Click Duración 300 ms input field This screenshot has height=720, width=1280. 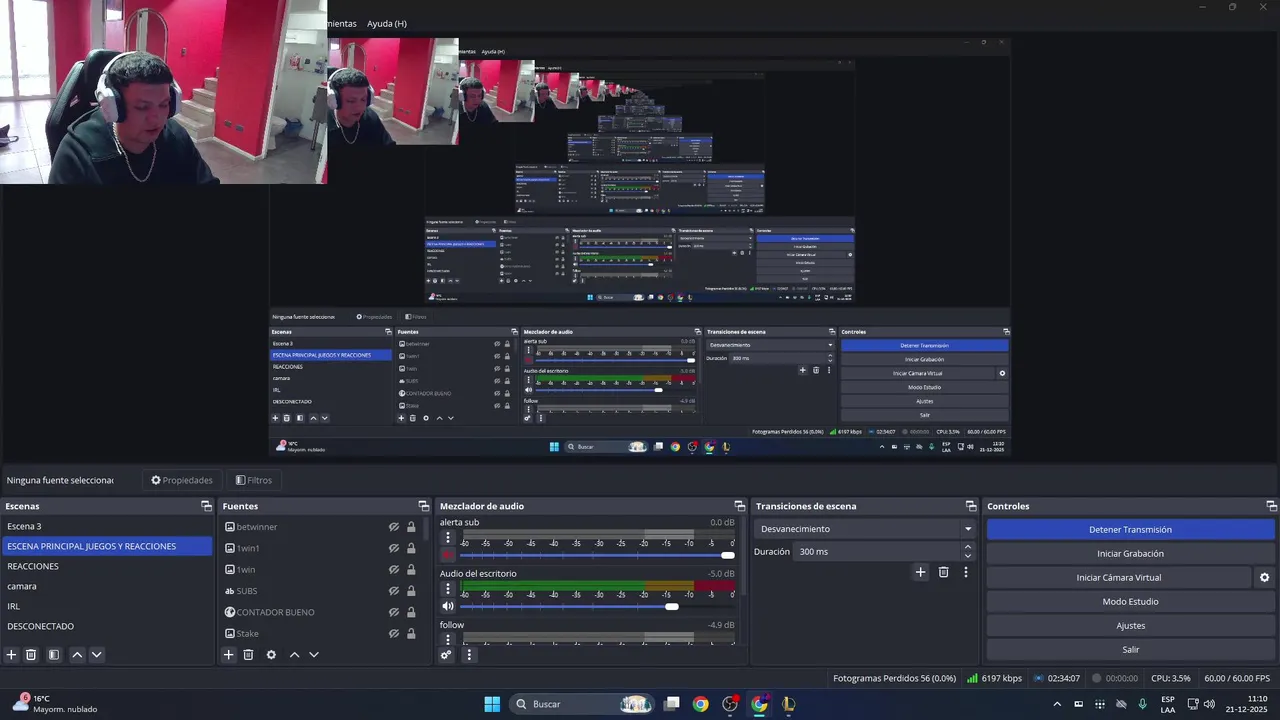coord(878,552)
